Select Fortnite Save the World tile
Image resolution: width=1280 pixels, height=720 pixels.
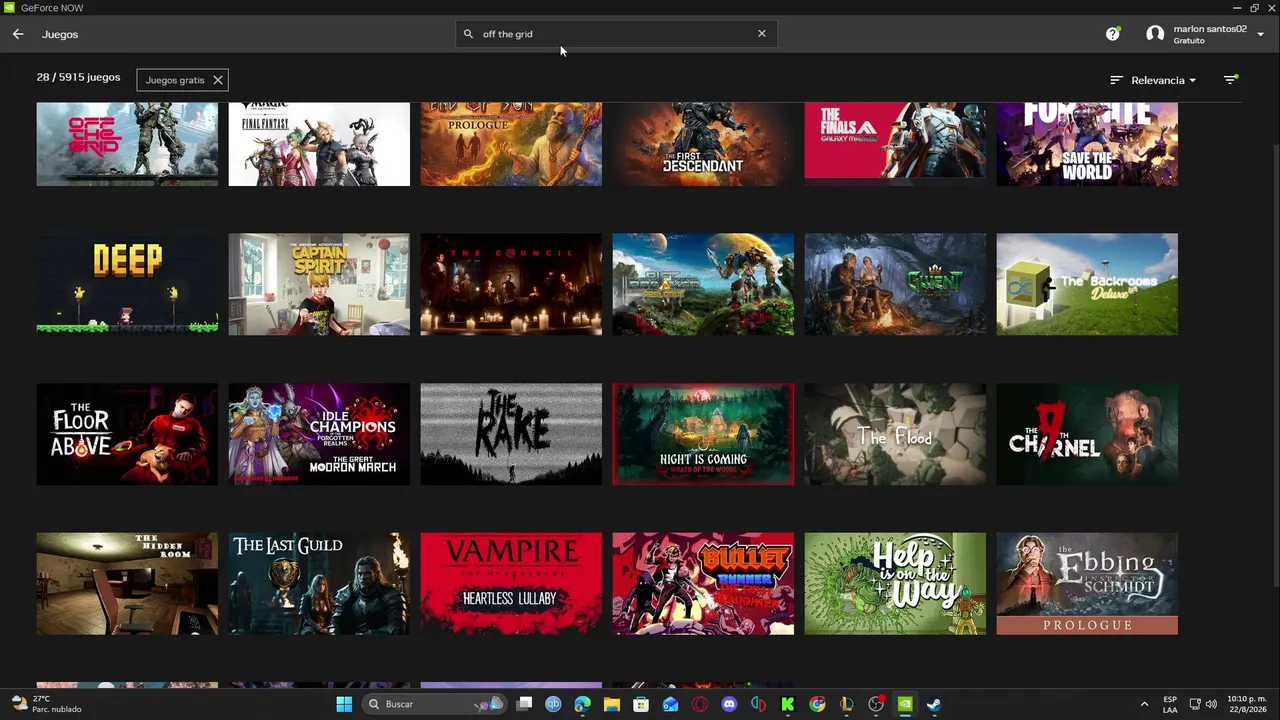click(1087, 144)
